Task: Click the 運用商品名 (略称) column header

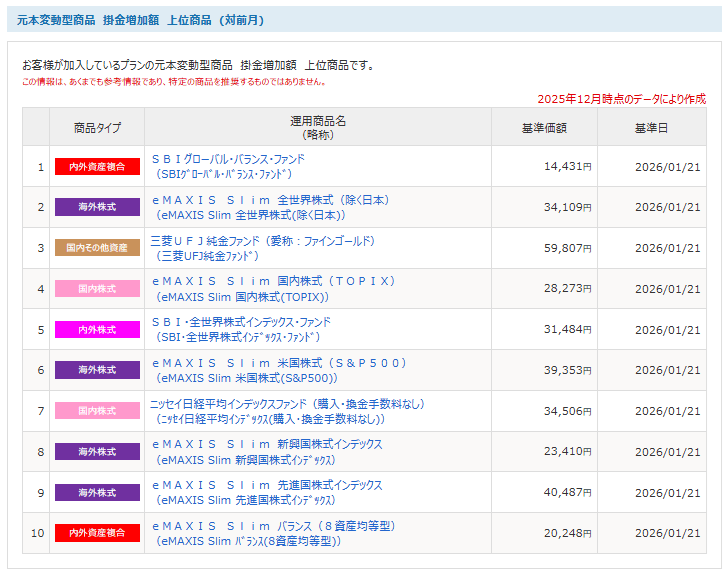Action: (x=318, y=127)
